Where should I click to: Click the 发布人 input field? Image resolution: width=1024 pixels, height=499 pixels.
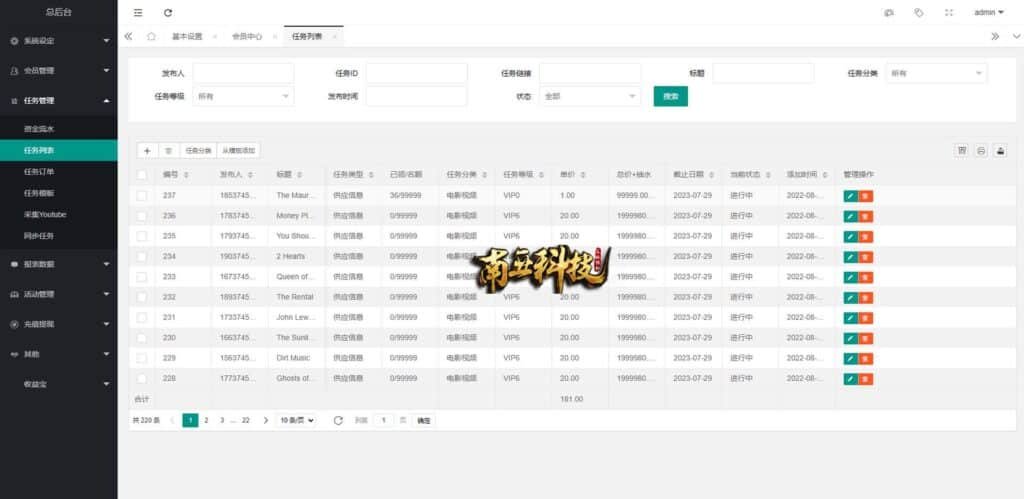pos(243,73)
